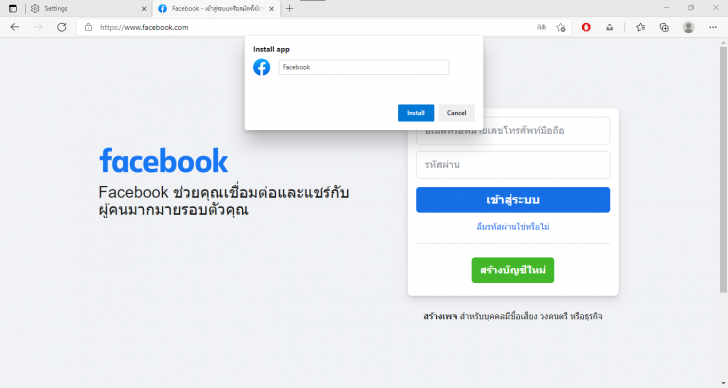
Task: Open the Settings and more menu
Action: pos(713,27)
